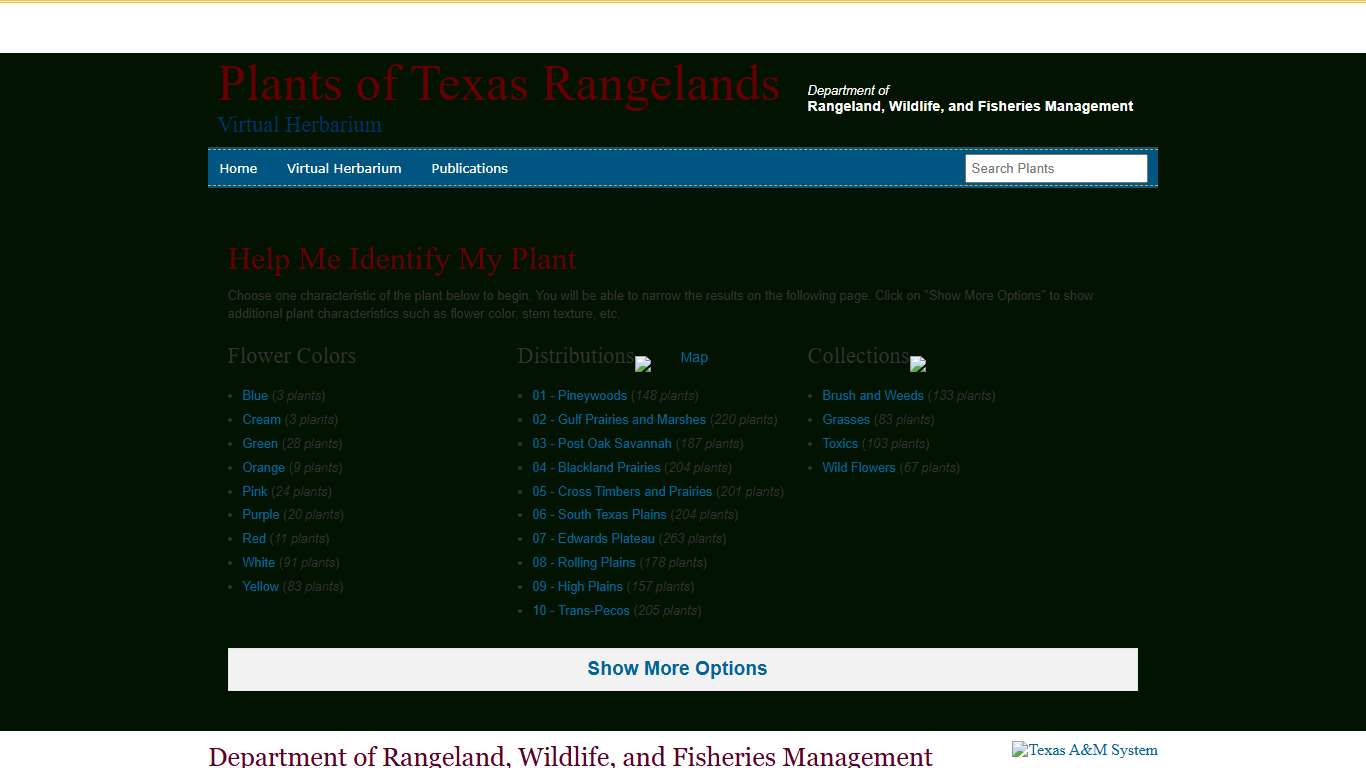Switch to the Virtual Herbarium section

(344, 168)
